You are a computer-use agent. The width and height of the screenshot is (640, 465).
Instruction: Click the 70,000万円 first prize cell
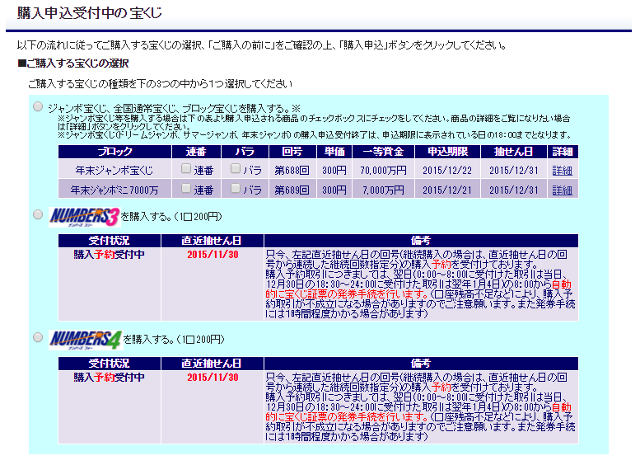(383, 170)
